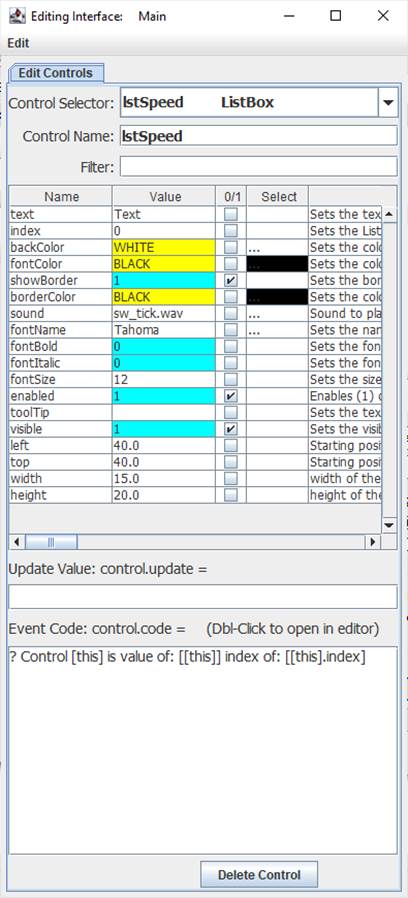The image size is (408, 898).
Task: Enable the fontBold checkbox
Action: click(230, 347)
